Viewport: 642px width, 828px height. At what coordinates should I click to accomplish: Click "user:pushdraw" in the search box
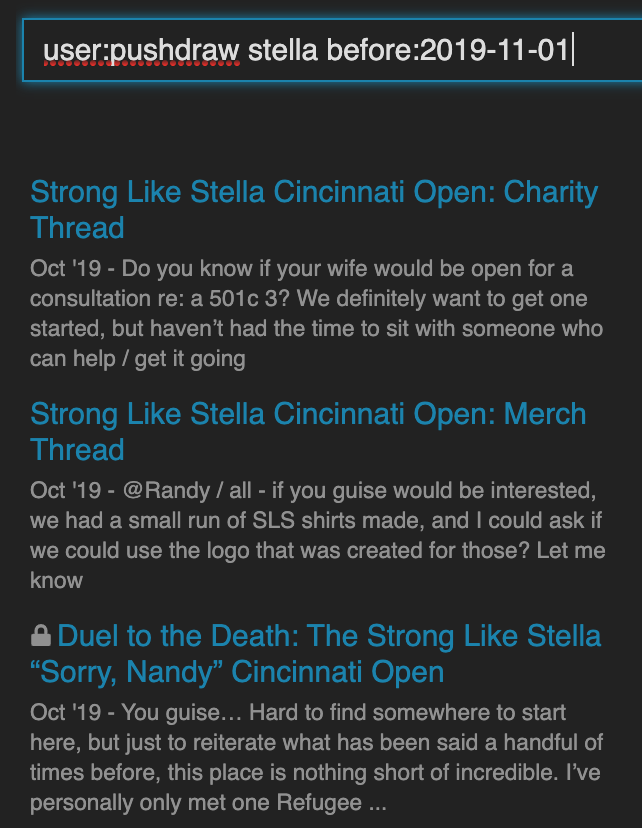click(140, 50)
